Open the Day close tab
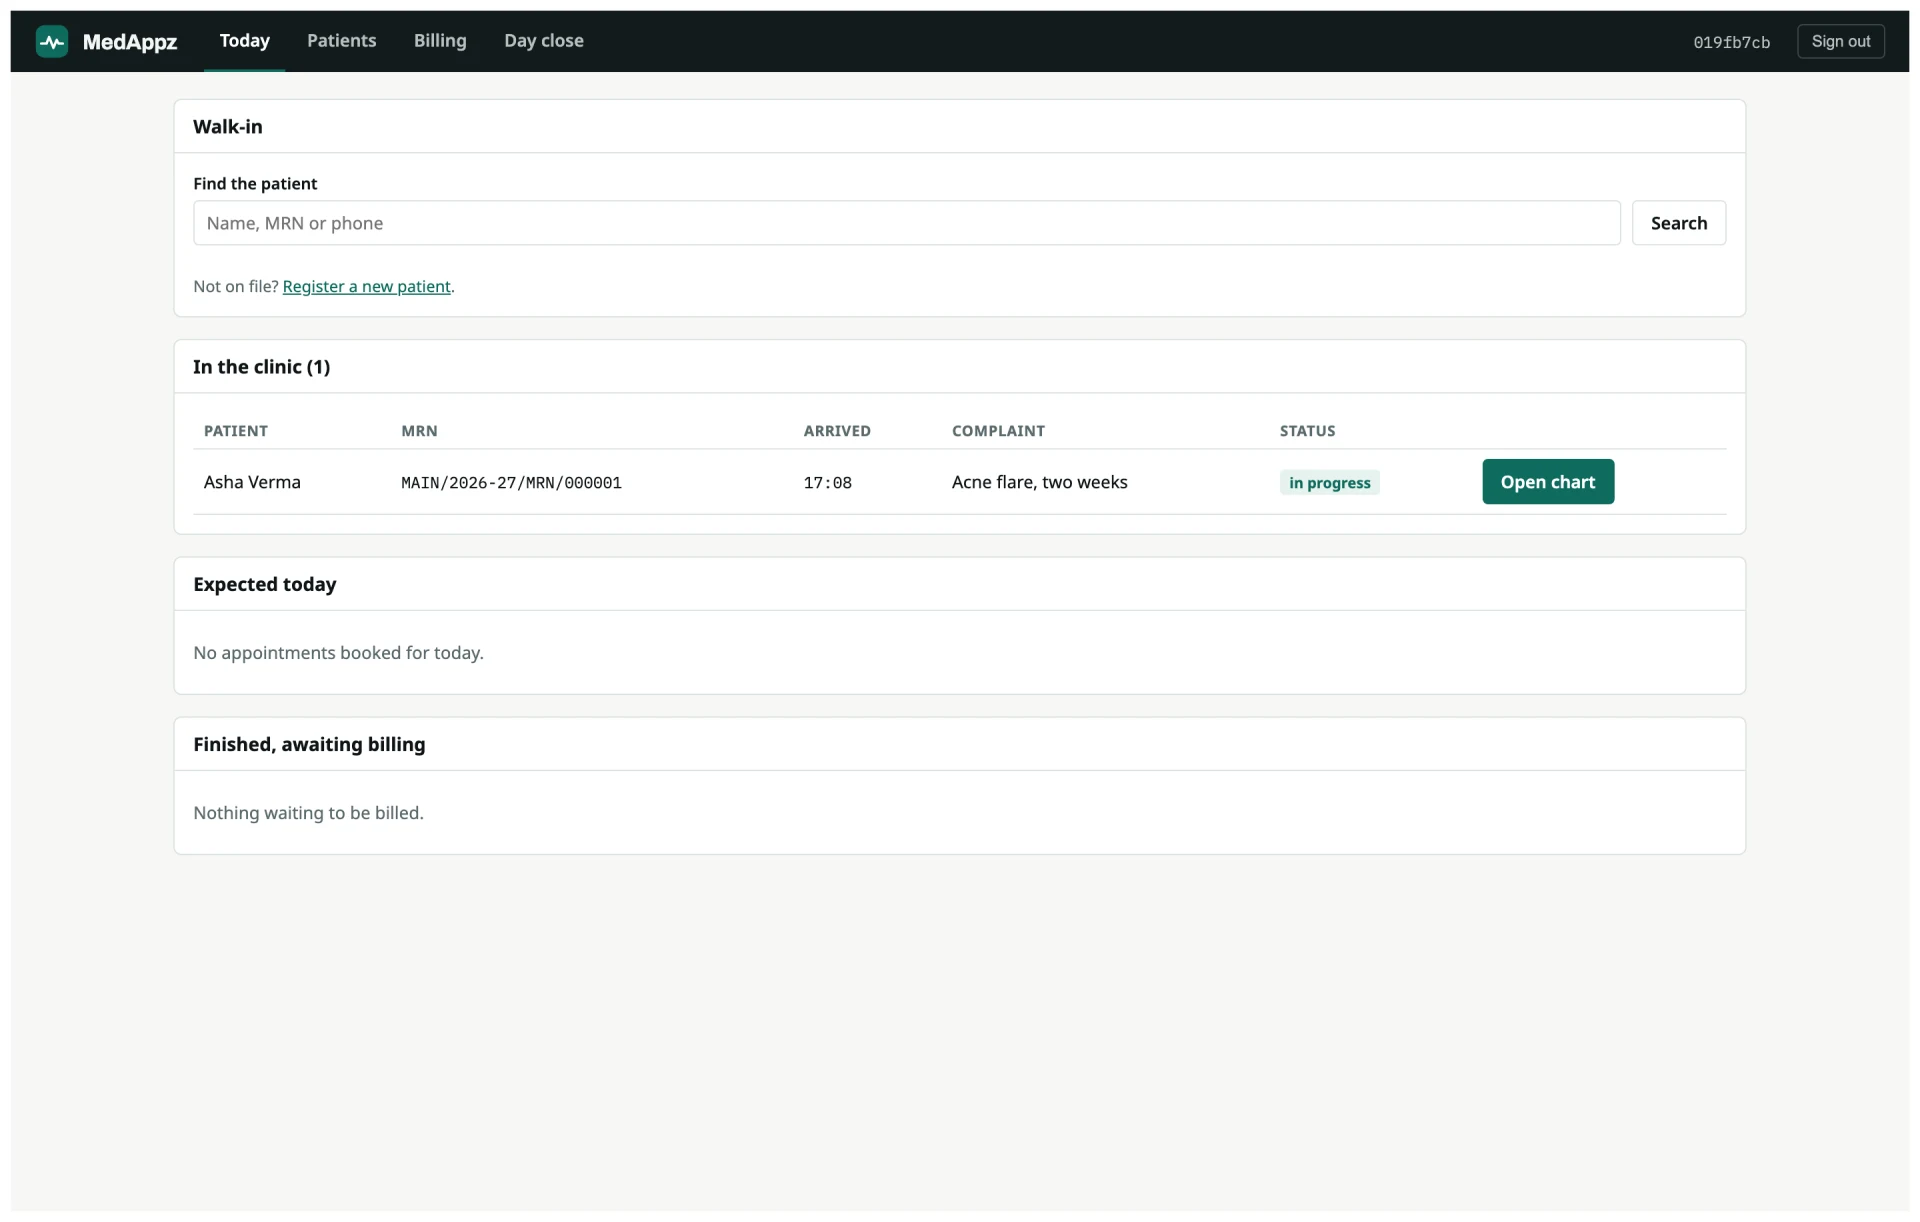 pos(544,41)
